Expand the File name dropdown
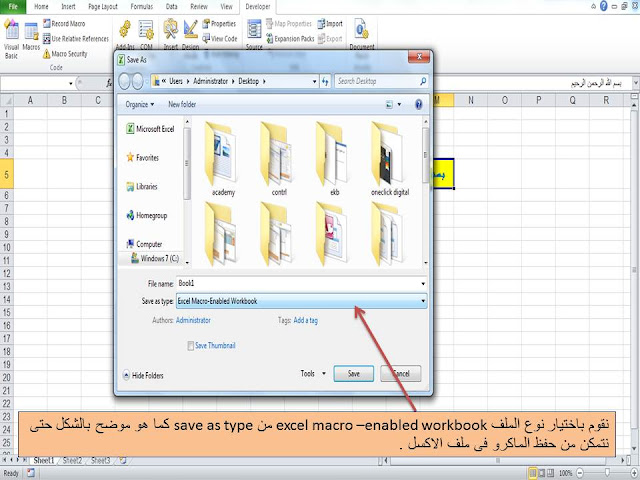 pos(423,284)
